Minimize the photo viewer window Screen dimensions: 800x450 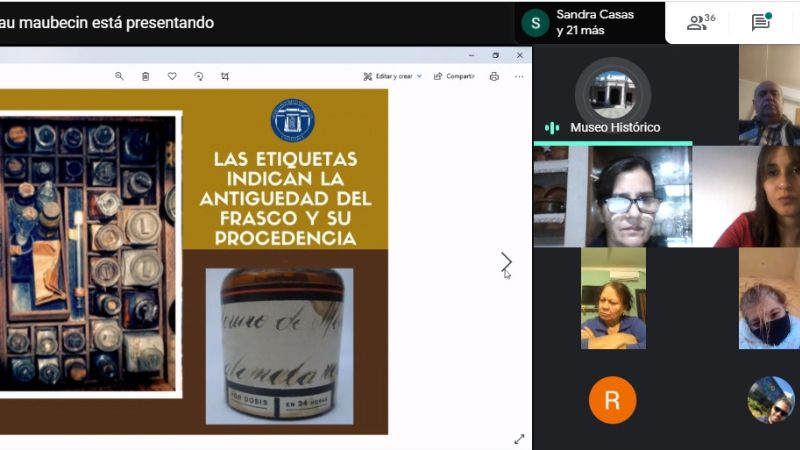tap(471, 55)
